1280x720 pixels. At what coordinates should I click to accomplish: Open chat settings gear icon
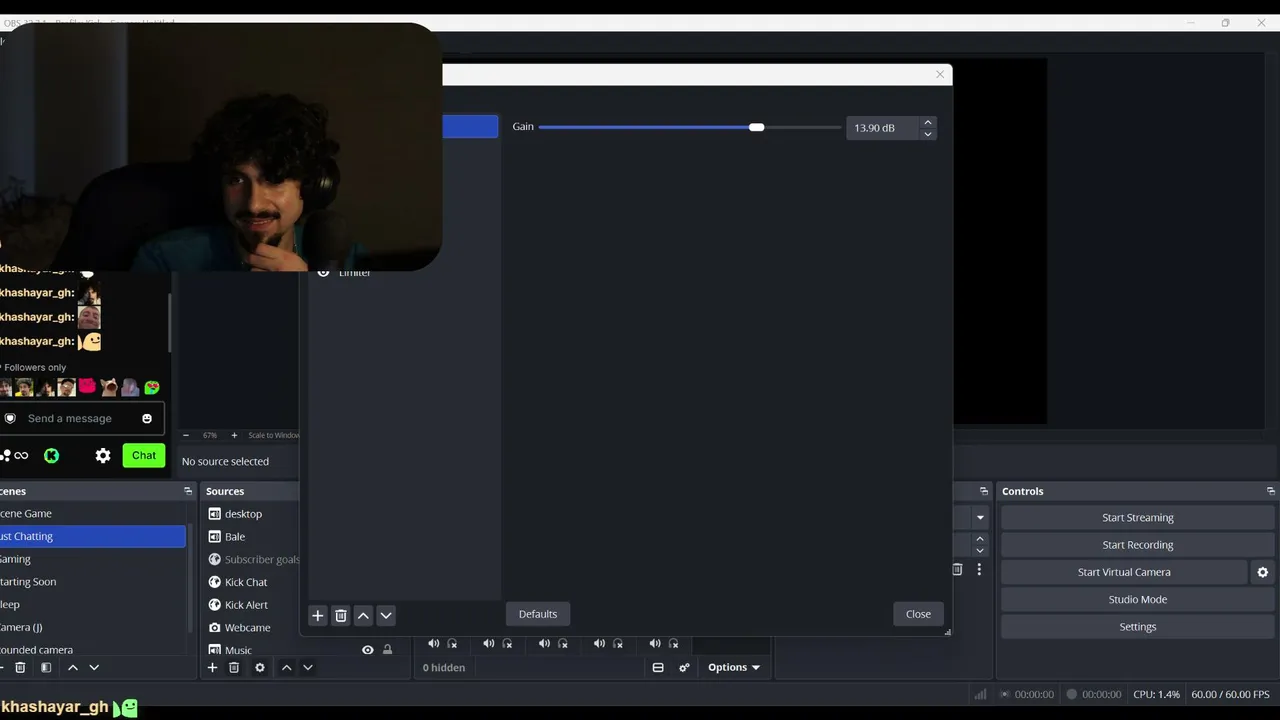click(x=103, y=455)
